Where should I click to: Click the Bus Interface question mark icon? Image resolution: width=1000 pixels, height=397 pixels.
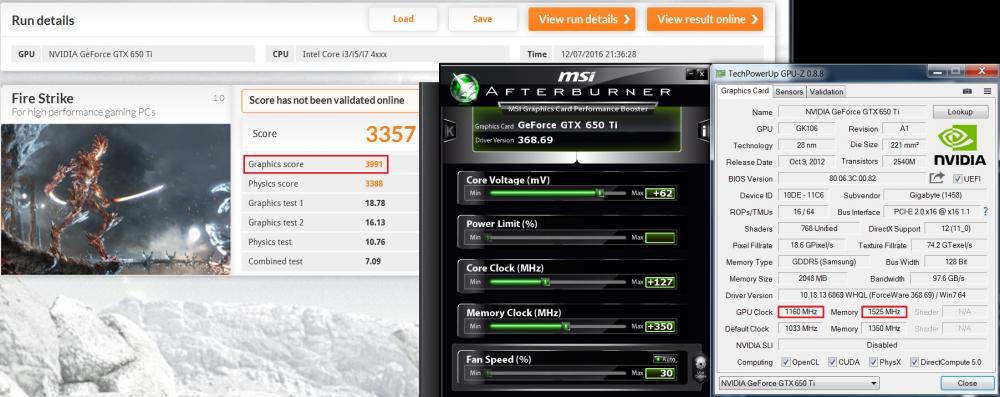pyautogui.click(x=986, y=211)
